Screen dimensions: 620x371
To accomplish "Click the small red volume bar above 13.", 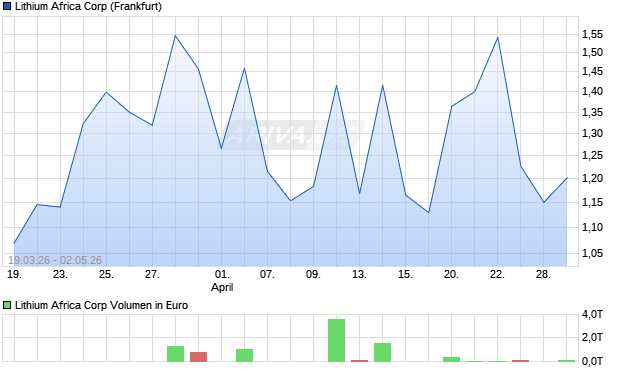I will (359, 361).
